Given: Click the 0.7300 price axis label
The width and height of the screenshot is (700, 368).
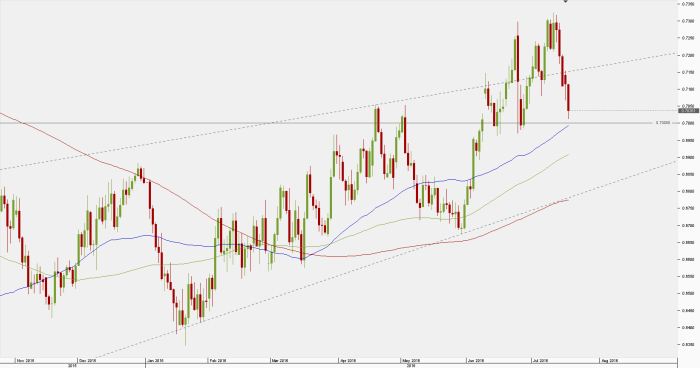Looking at the screenshot, I should pos(687,21).
